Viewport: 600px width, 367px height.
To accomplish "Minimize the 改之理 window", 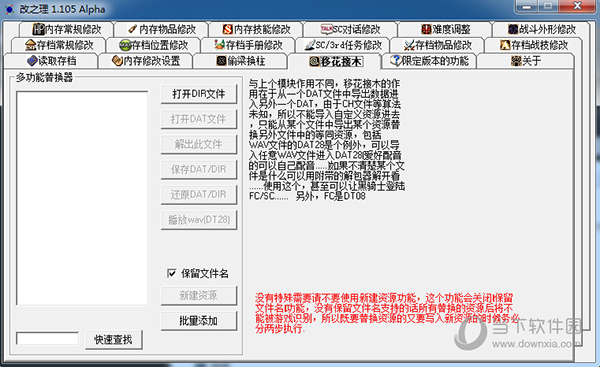I will coord(527,6).
